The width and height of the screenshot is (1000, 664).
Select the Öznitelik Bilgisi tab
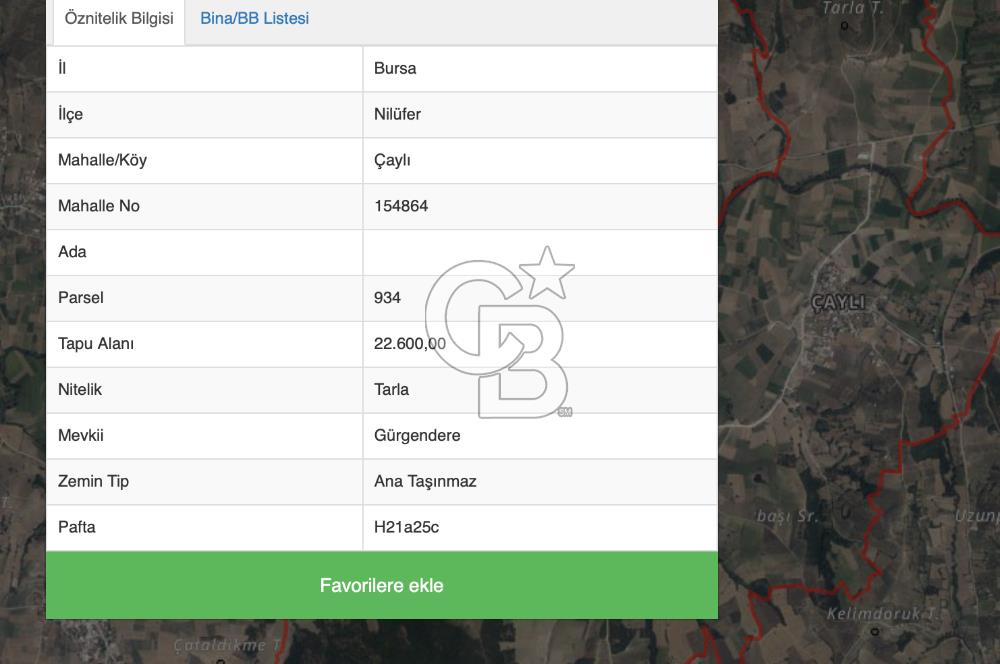click(119, 19)
